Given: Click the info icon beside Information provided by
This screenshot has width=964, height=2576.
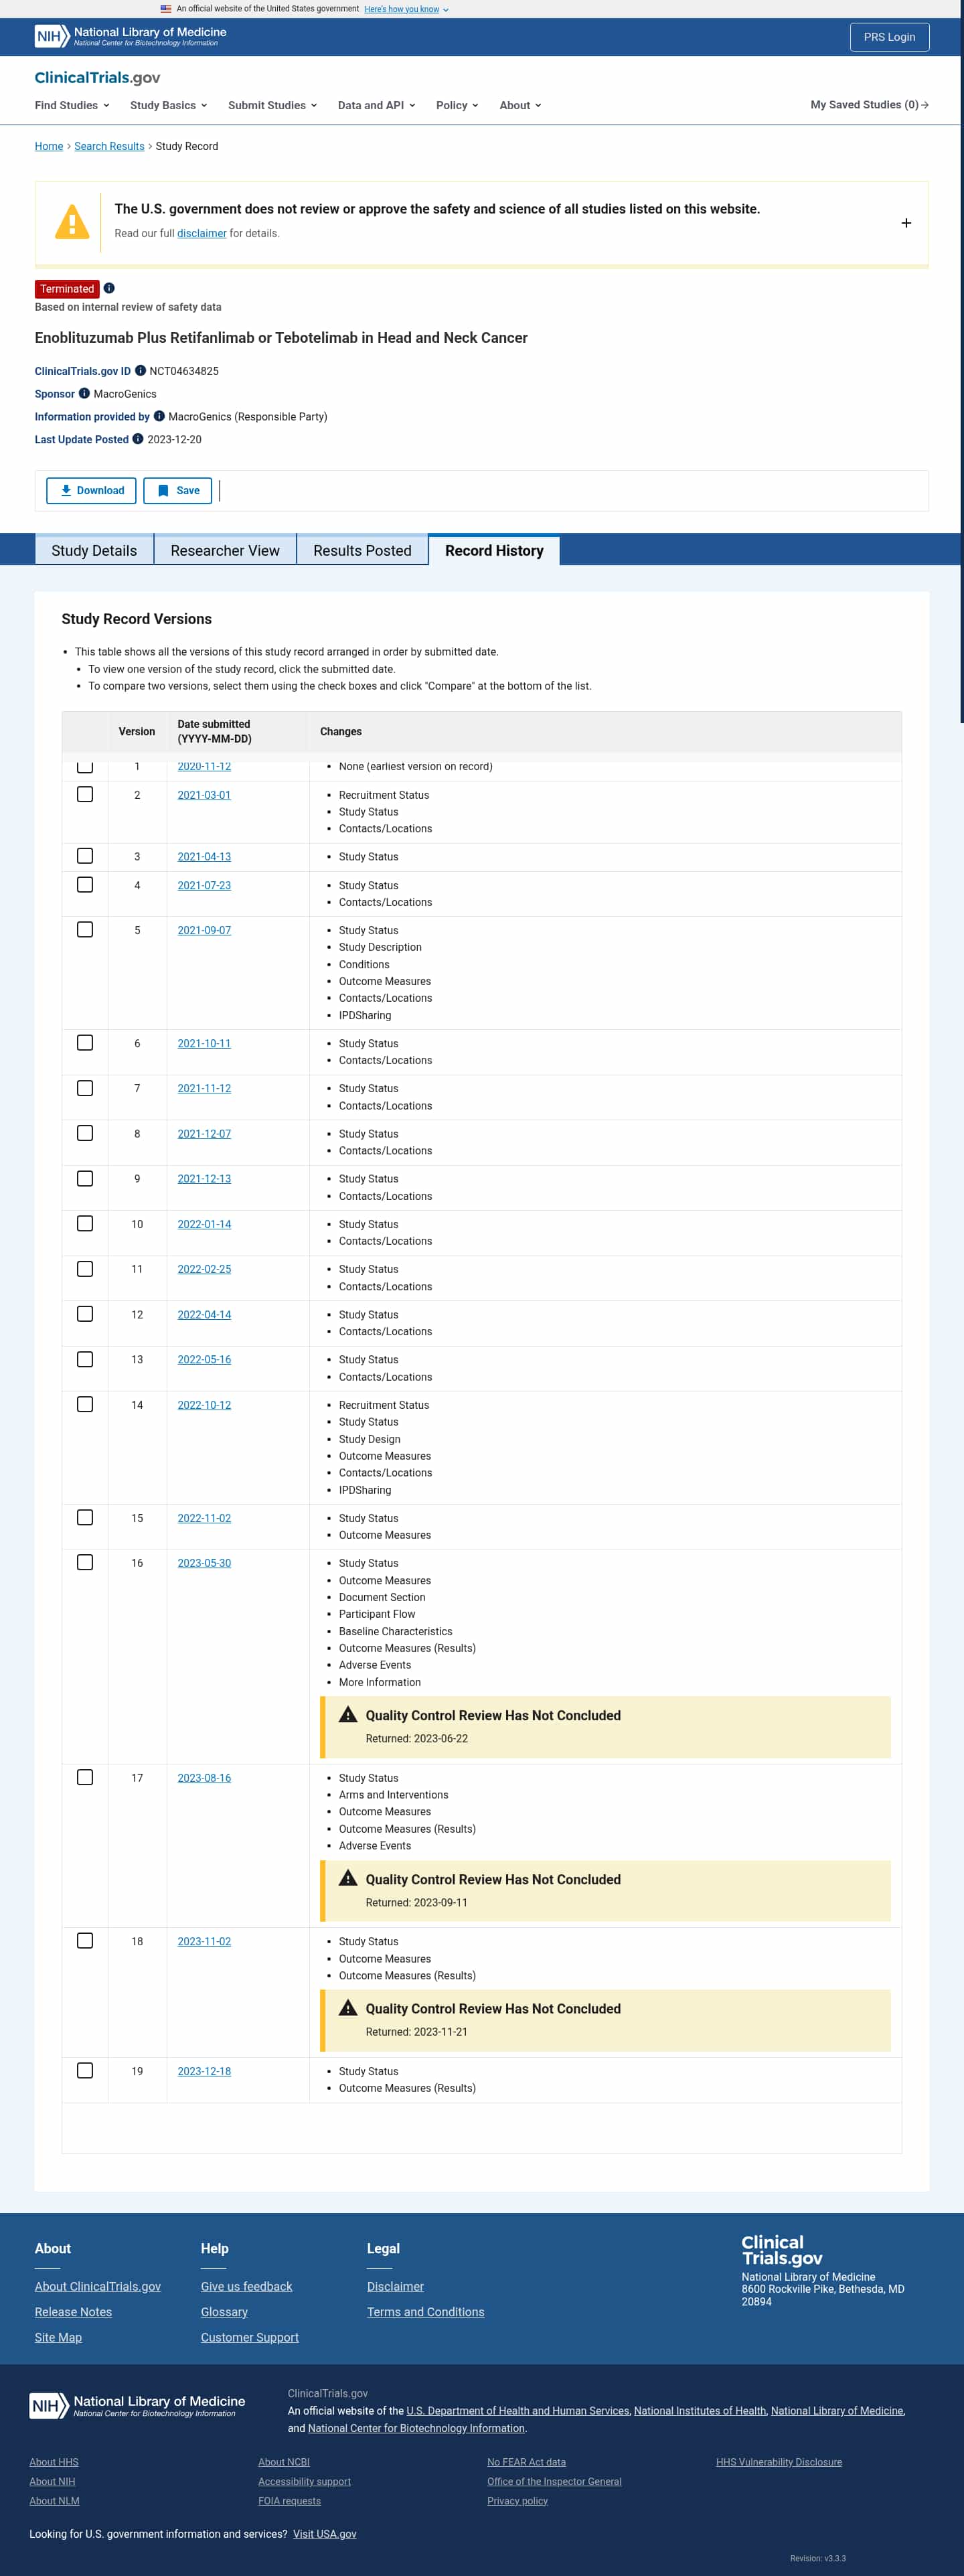Looking at the screenshot, I should point(159,416).
